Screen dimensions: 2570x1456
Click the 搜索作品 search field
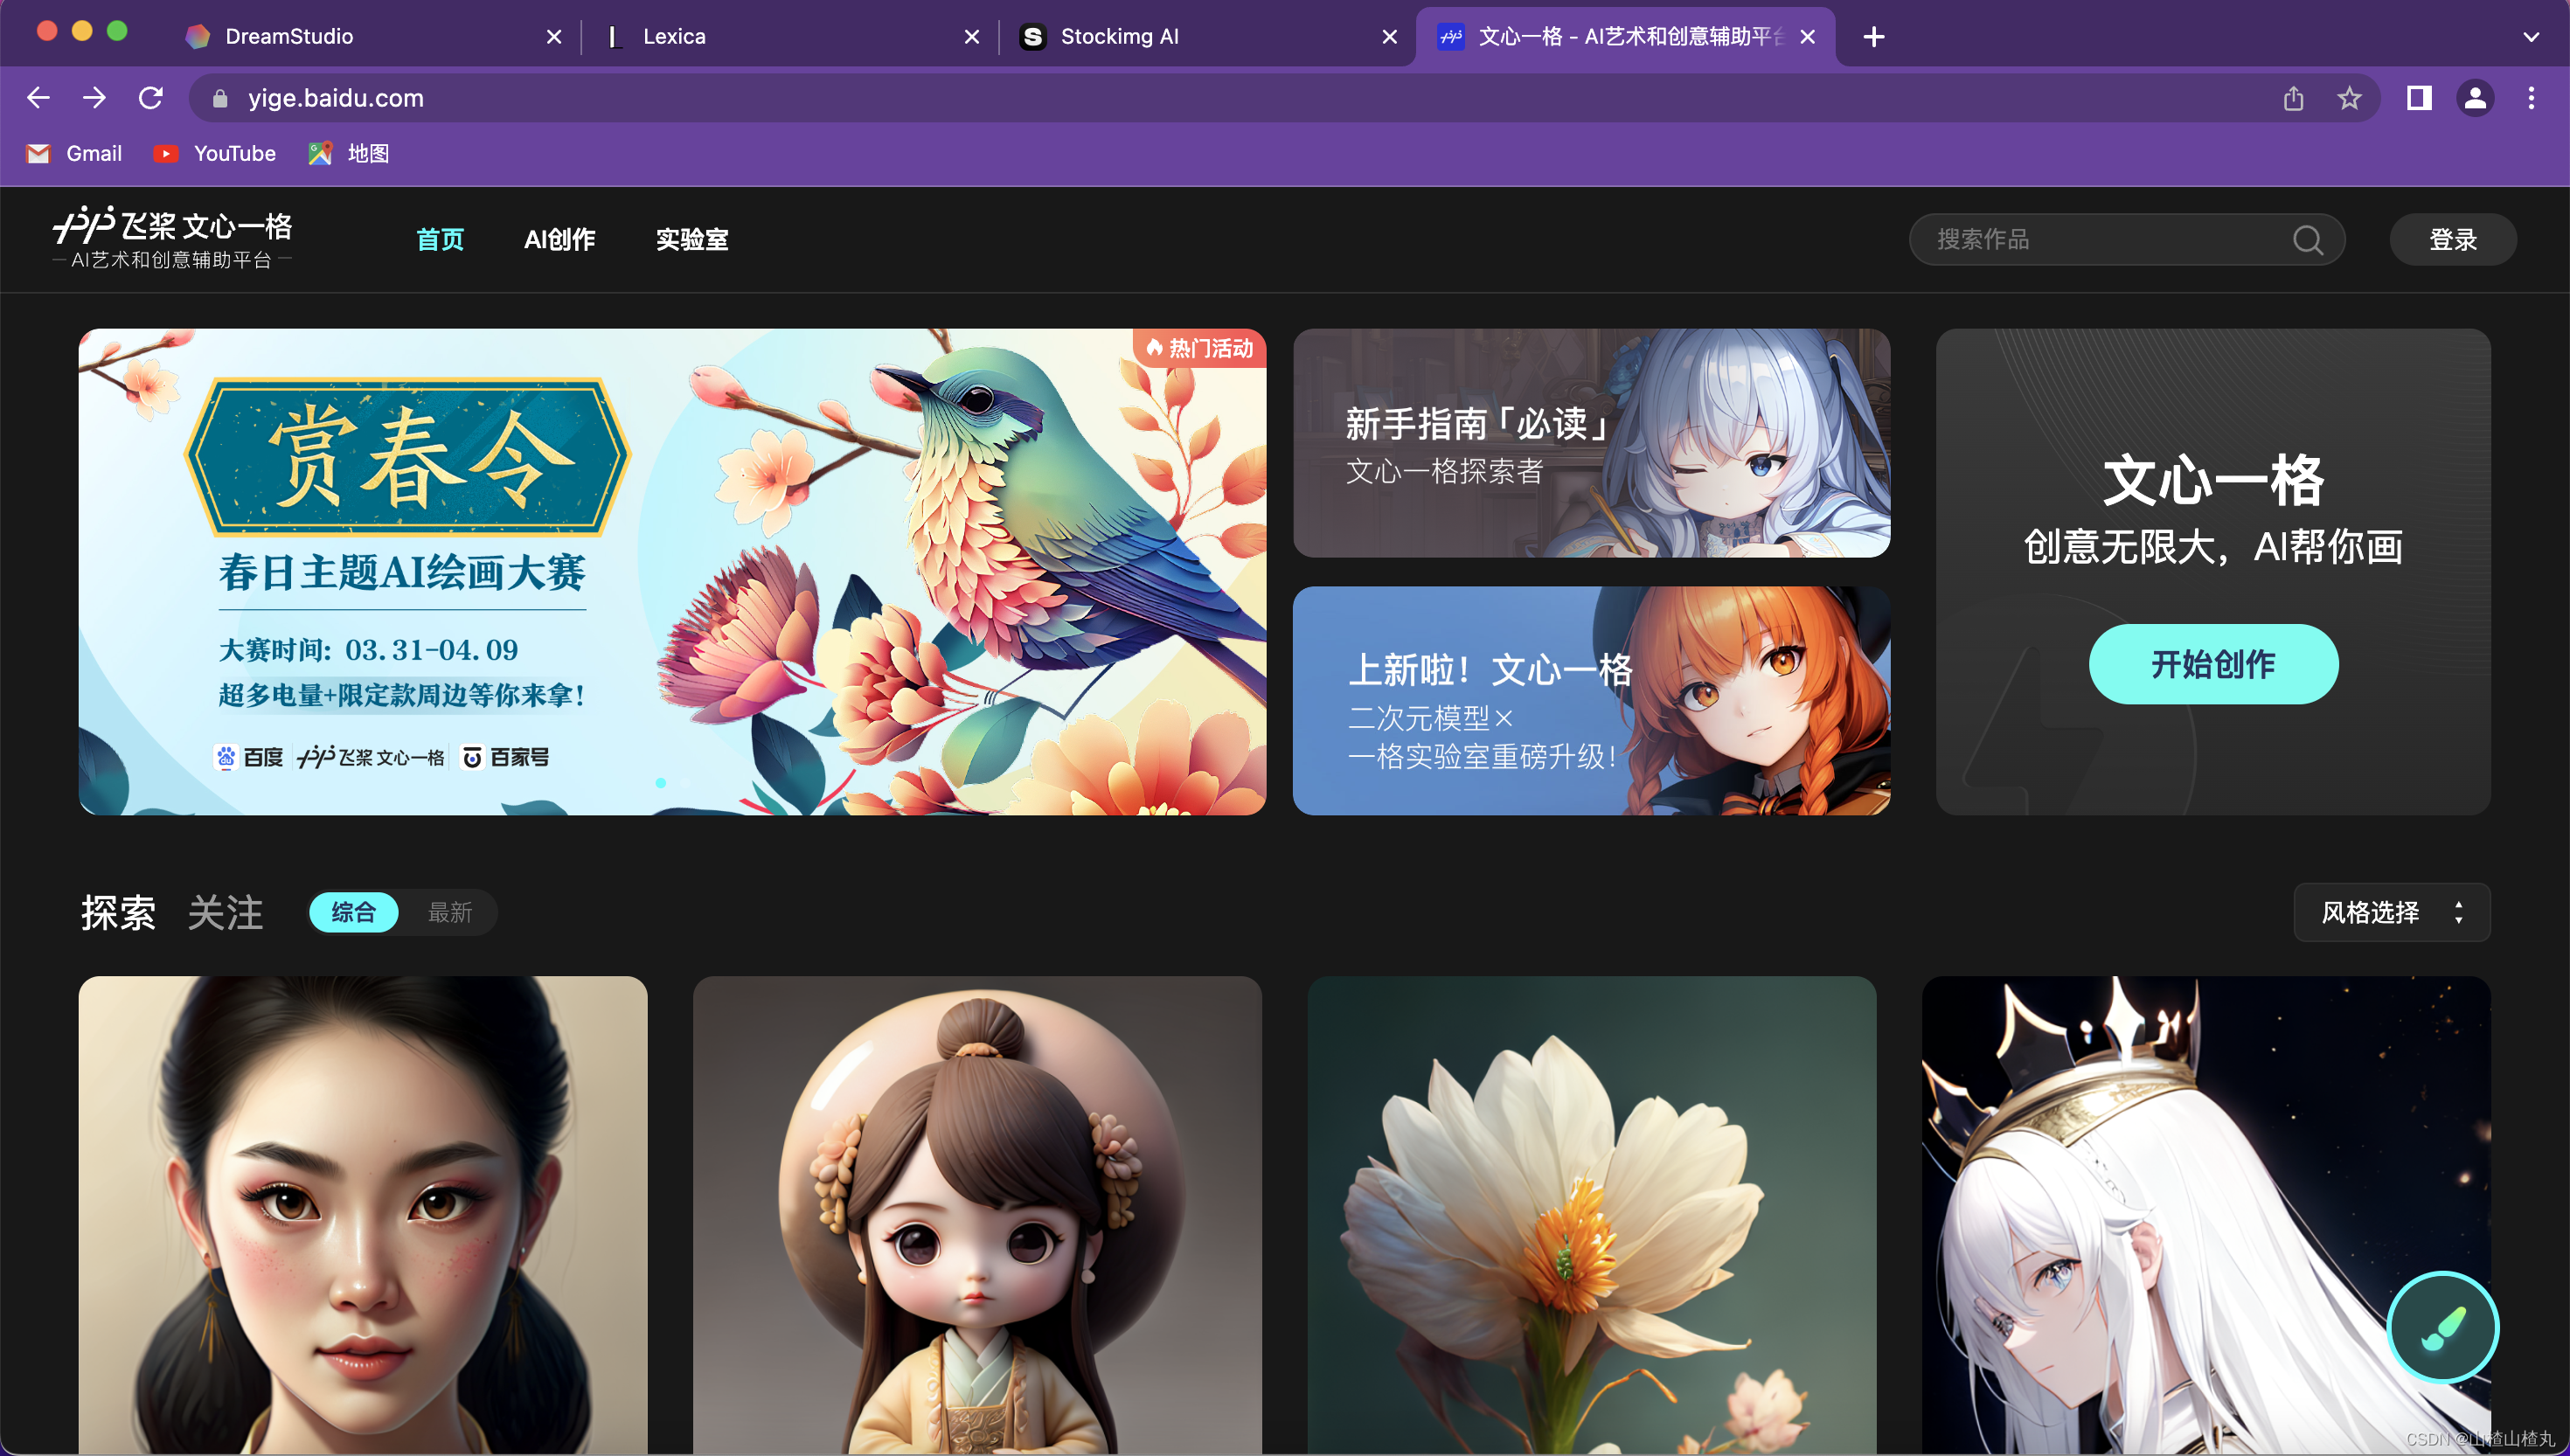coord(2126,239)
